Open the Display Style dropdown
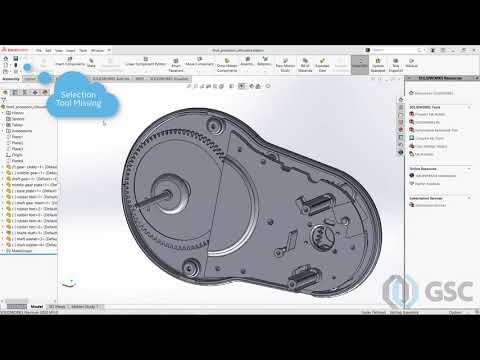480x360 pixels. tap(231, 86)
